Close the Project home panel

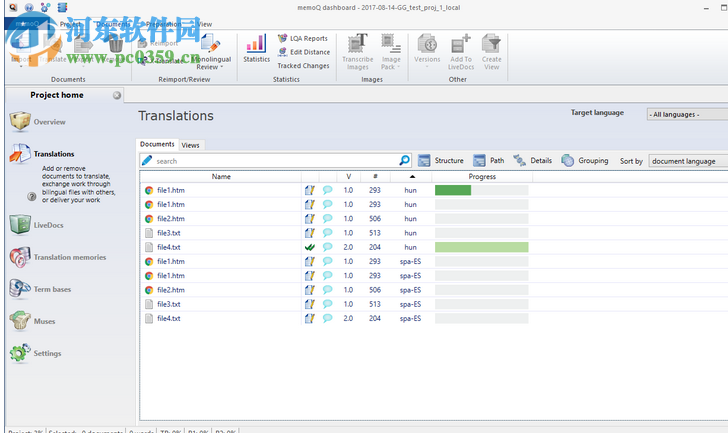pyautogui.click(x=117, y=95)
